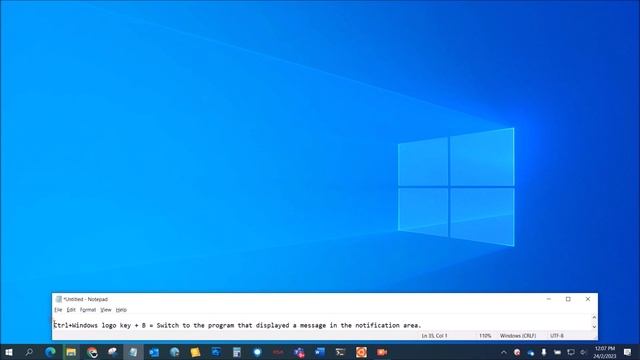Open File Explorer from taskbar
Viewport: 640px width, 360px height.
coord(71,352)
